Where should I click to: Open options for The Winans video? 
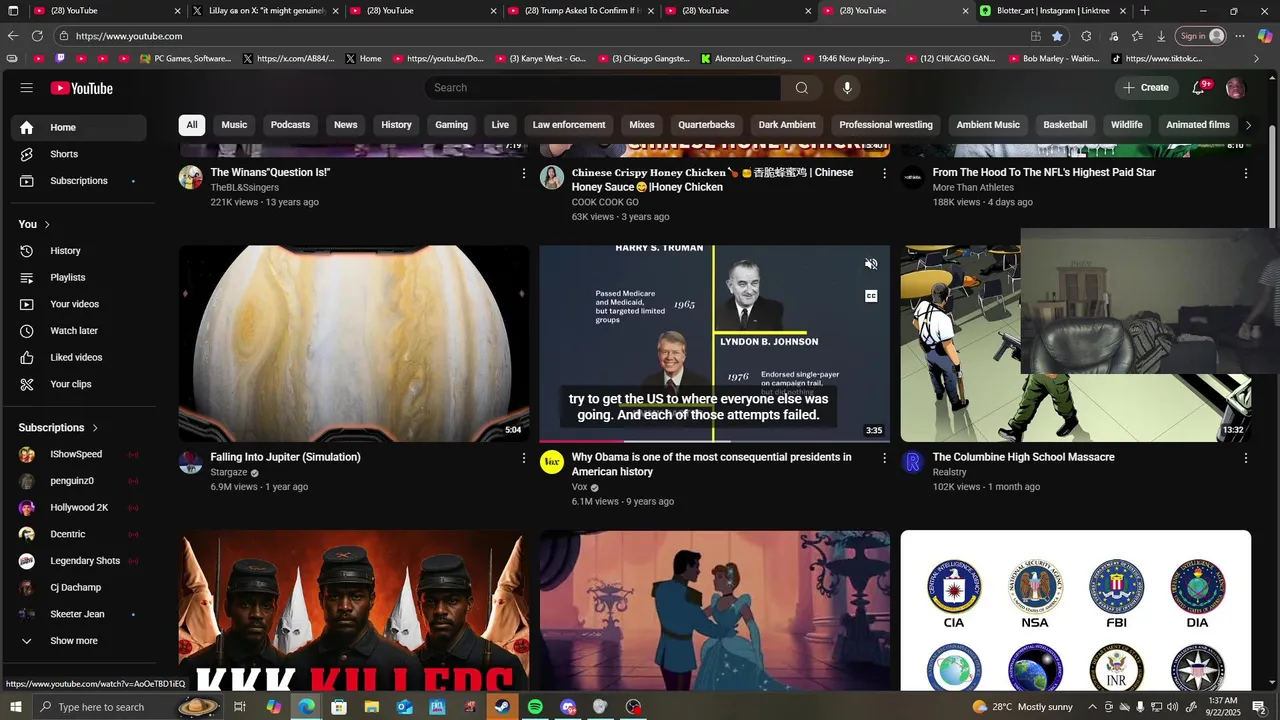523,173
